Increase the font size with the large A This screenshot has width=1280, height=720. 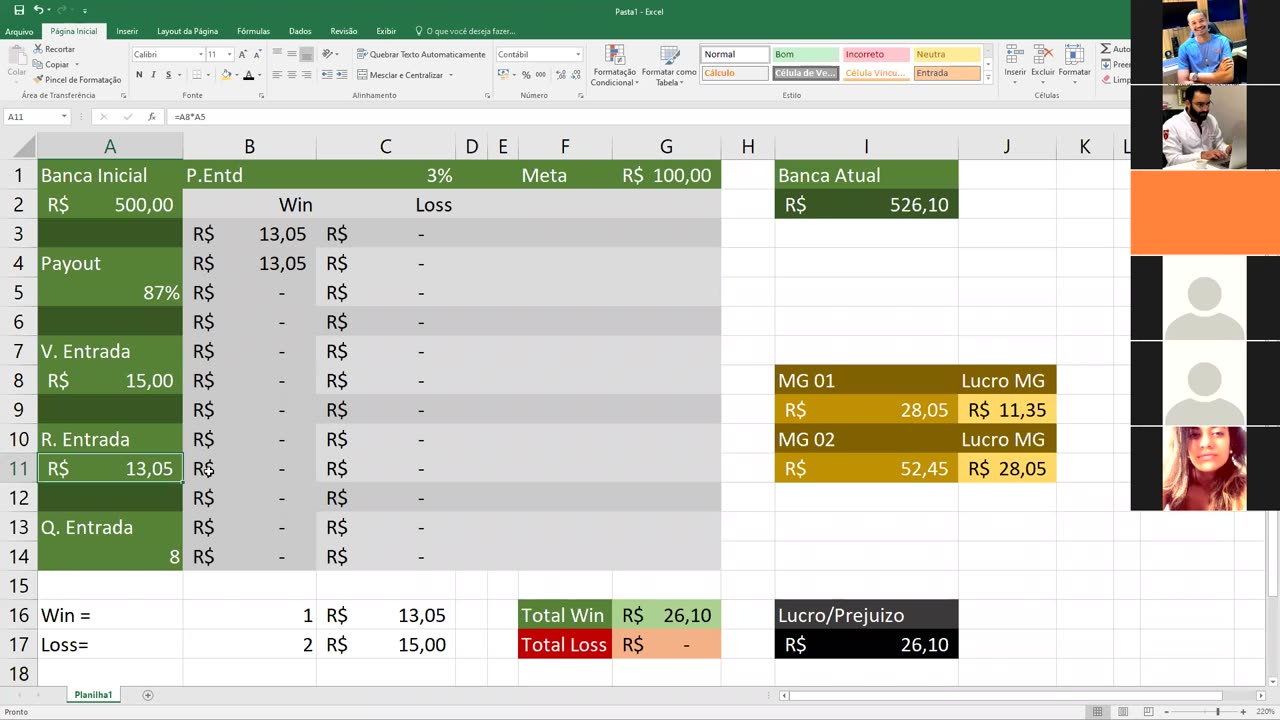click(243, 54)
